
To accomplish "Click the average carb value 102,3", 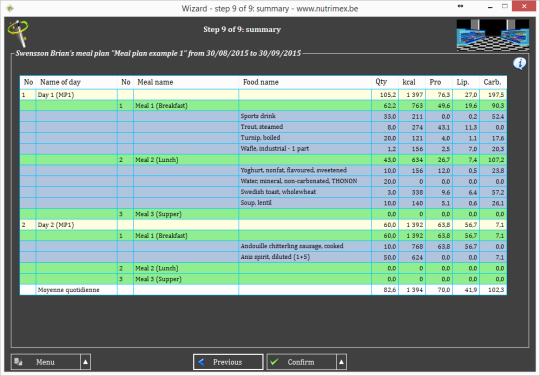I will point(496,290).
